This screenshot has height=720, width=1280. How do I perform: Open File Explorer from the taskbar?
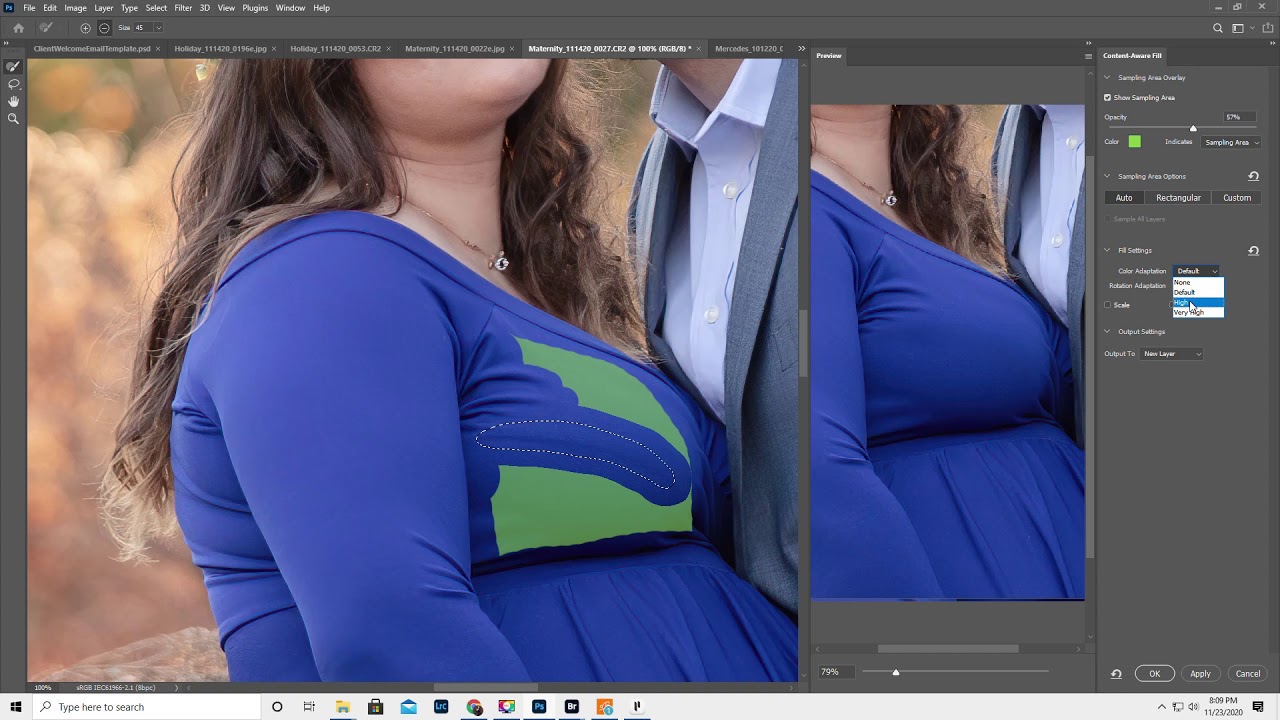point(343,707)
